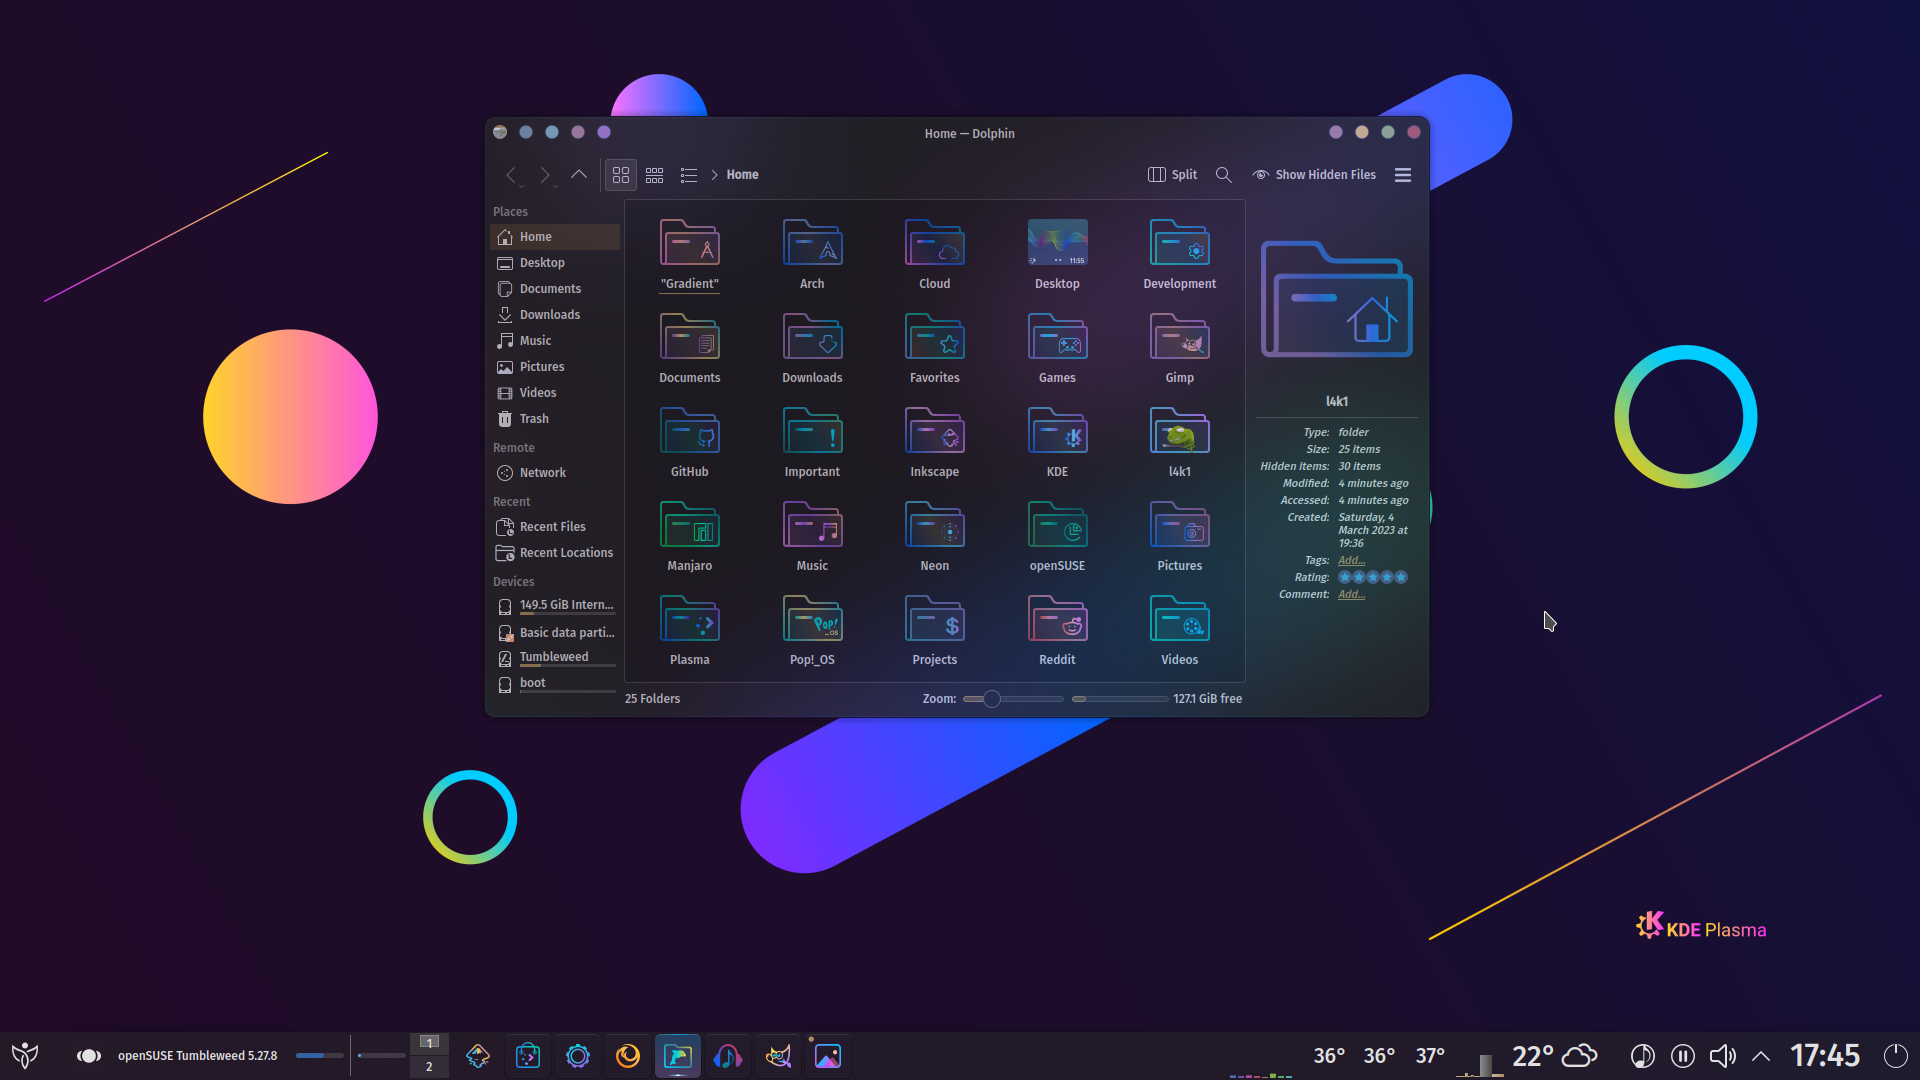Launch GIMP from the taskbar
Viewport: 1920px width, 1080px height.
click(x=778, y=1056)
